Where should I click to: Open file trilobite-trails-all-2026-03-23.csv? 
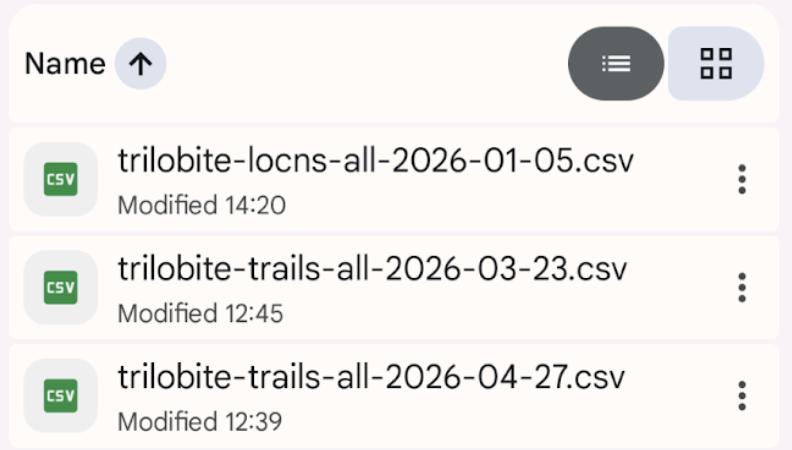(372, 269)
